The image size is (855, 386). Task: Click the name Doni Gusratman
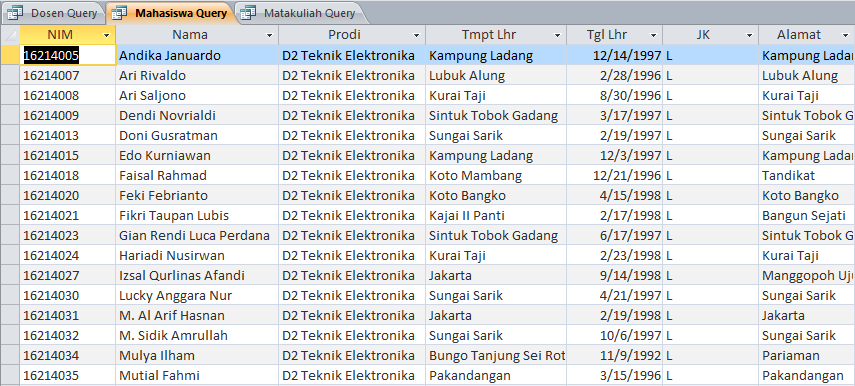click(x=168, y=135)
